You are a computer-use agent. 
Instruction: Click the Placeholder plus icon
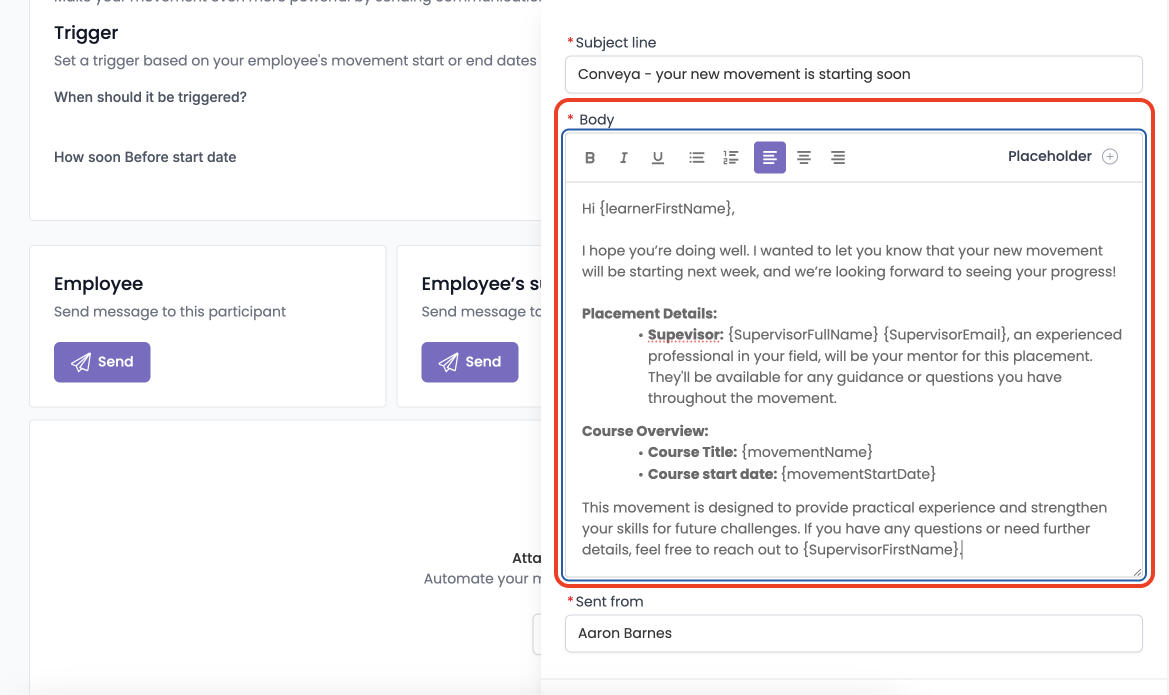(x=1110, y=157)
